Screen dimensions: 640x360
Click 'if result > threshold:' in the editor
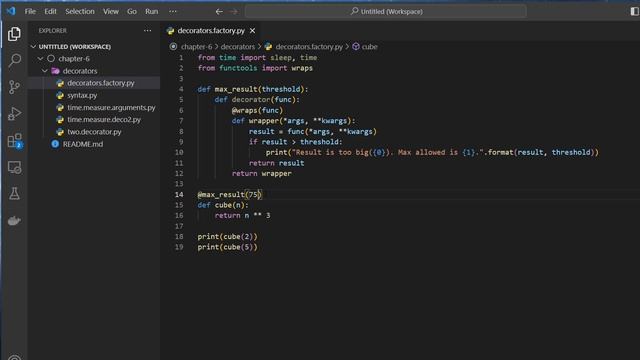296,142
